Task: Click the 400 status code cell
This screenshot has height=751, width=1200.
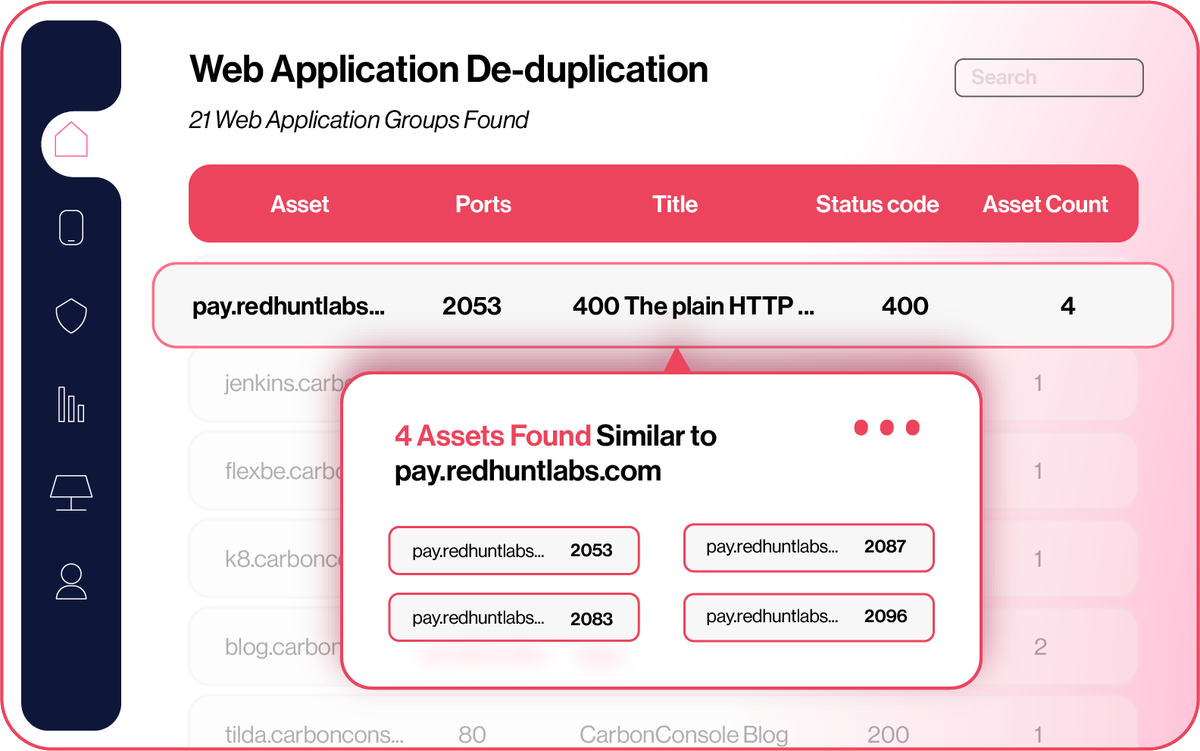Action: click(905, 305)
